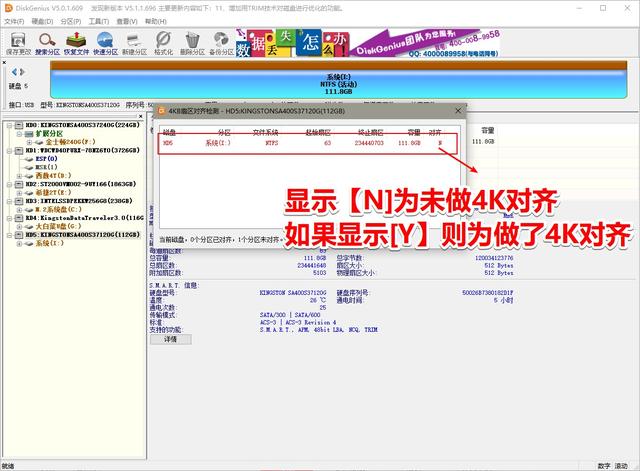Click the drive icon beside ESP(0)
The image size is (640, 471).
tap(29, 159)
